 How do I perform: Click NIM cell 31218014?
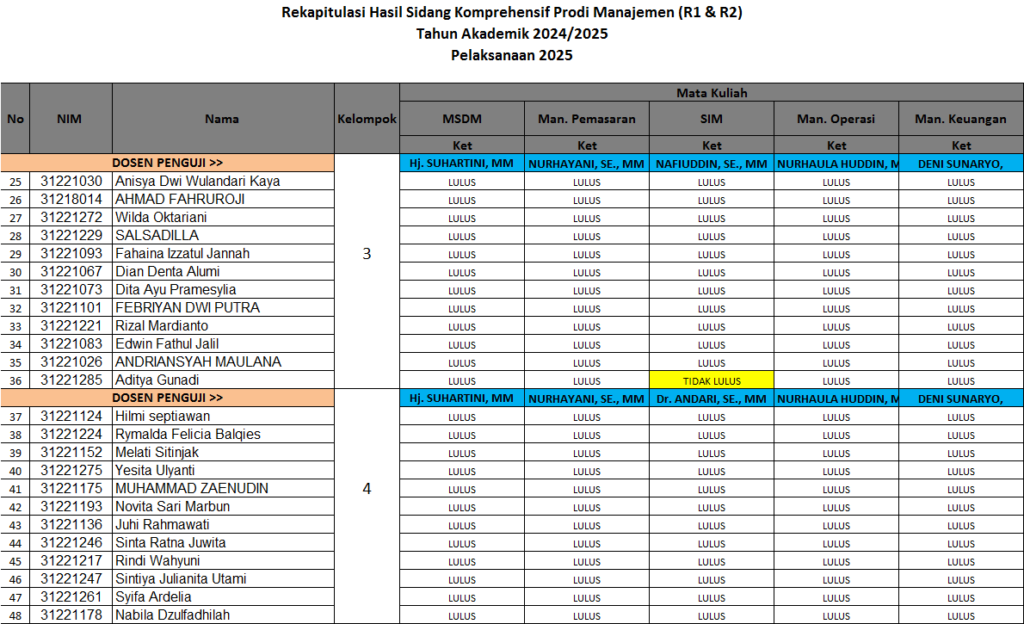click(71, 199)
